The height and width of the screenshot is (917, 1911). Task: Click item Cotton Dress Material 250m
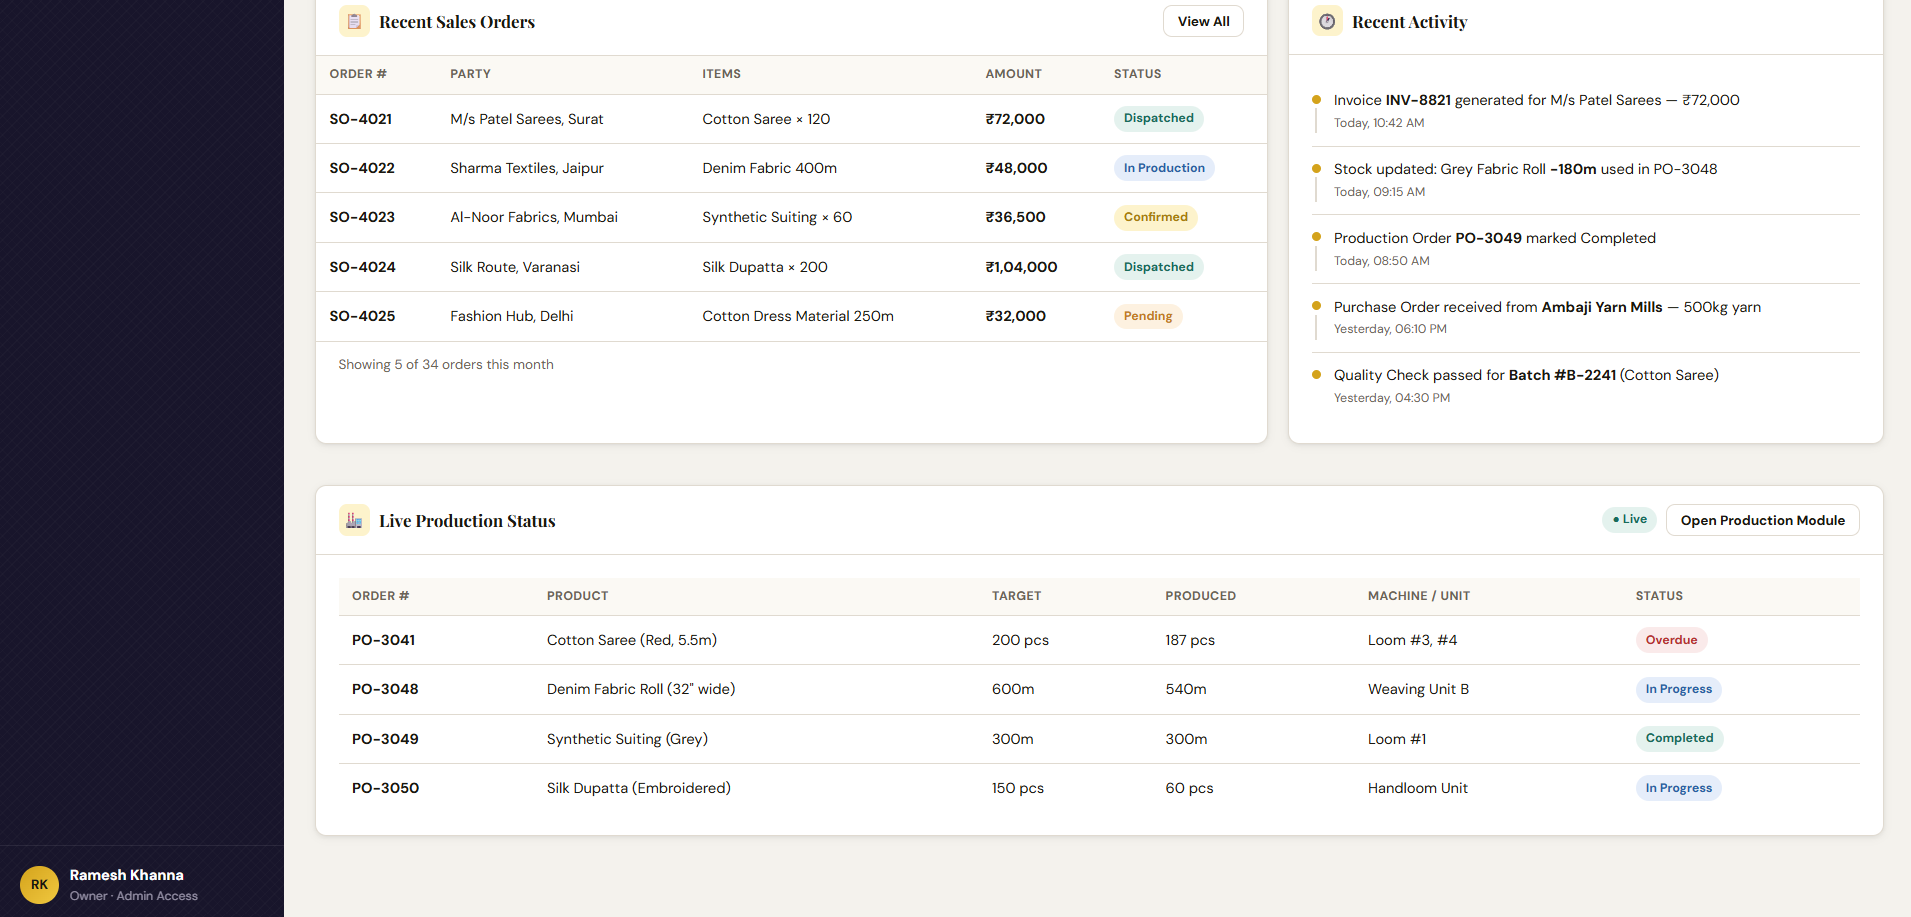coord(798,316)
